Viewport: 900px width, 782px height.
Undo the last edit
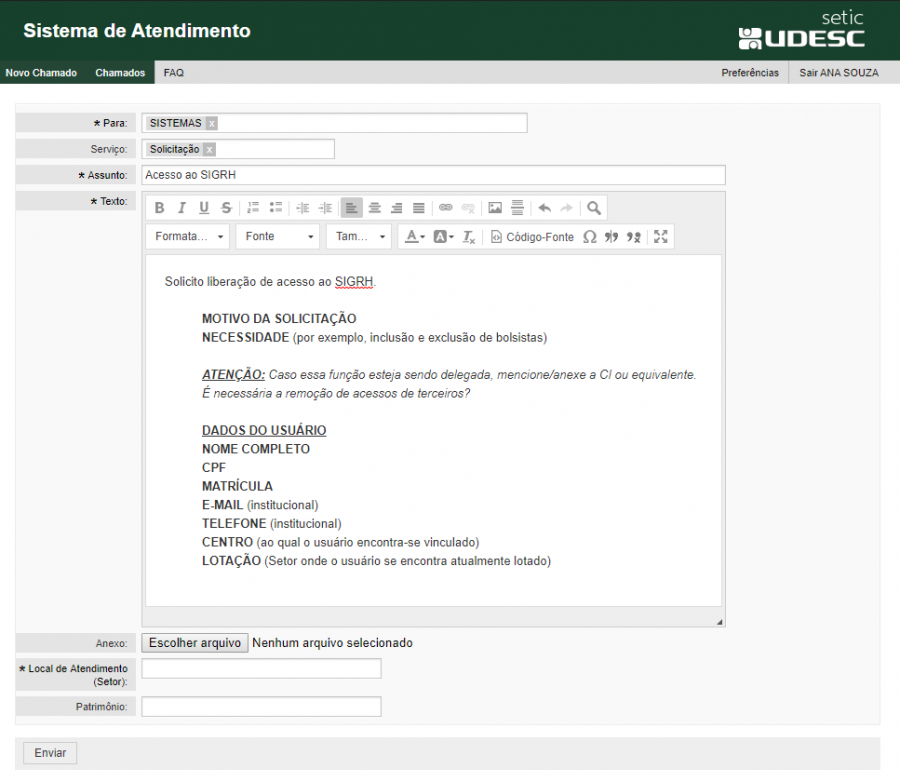click(x=544, y=208)
